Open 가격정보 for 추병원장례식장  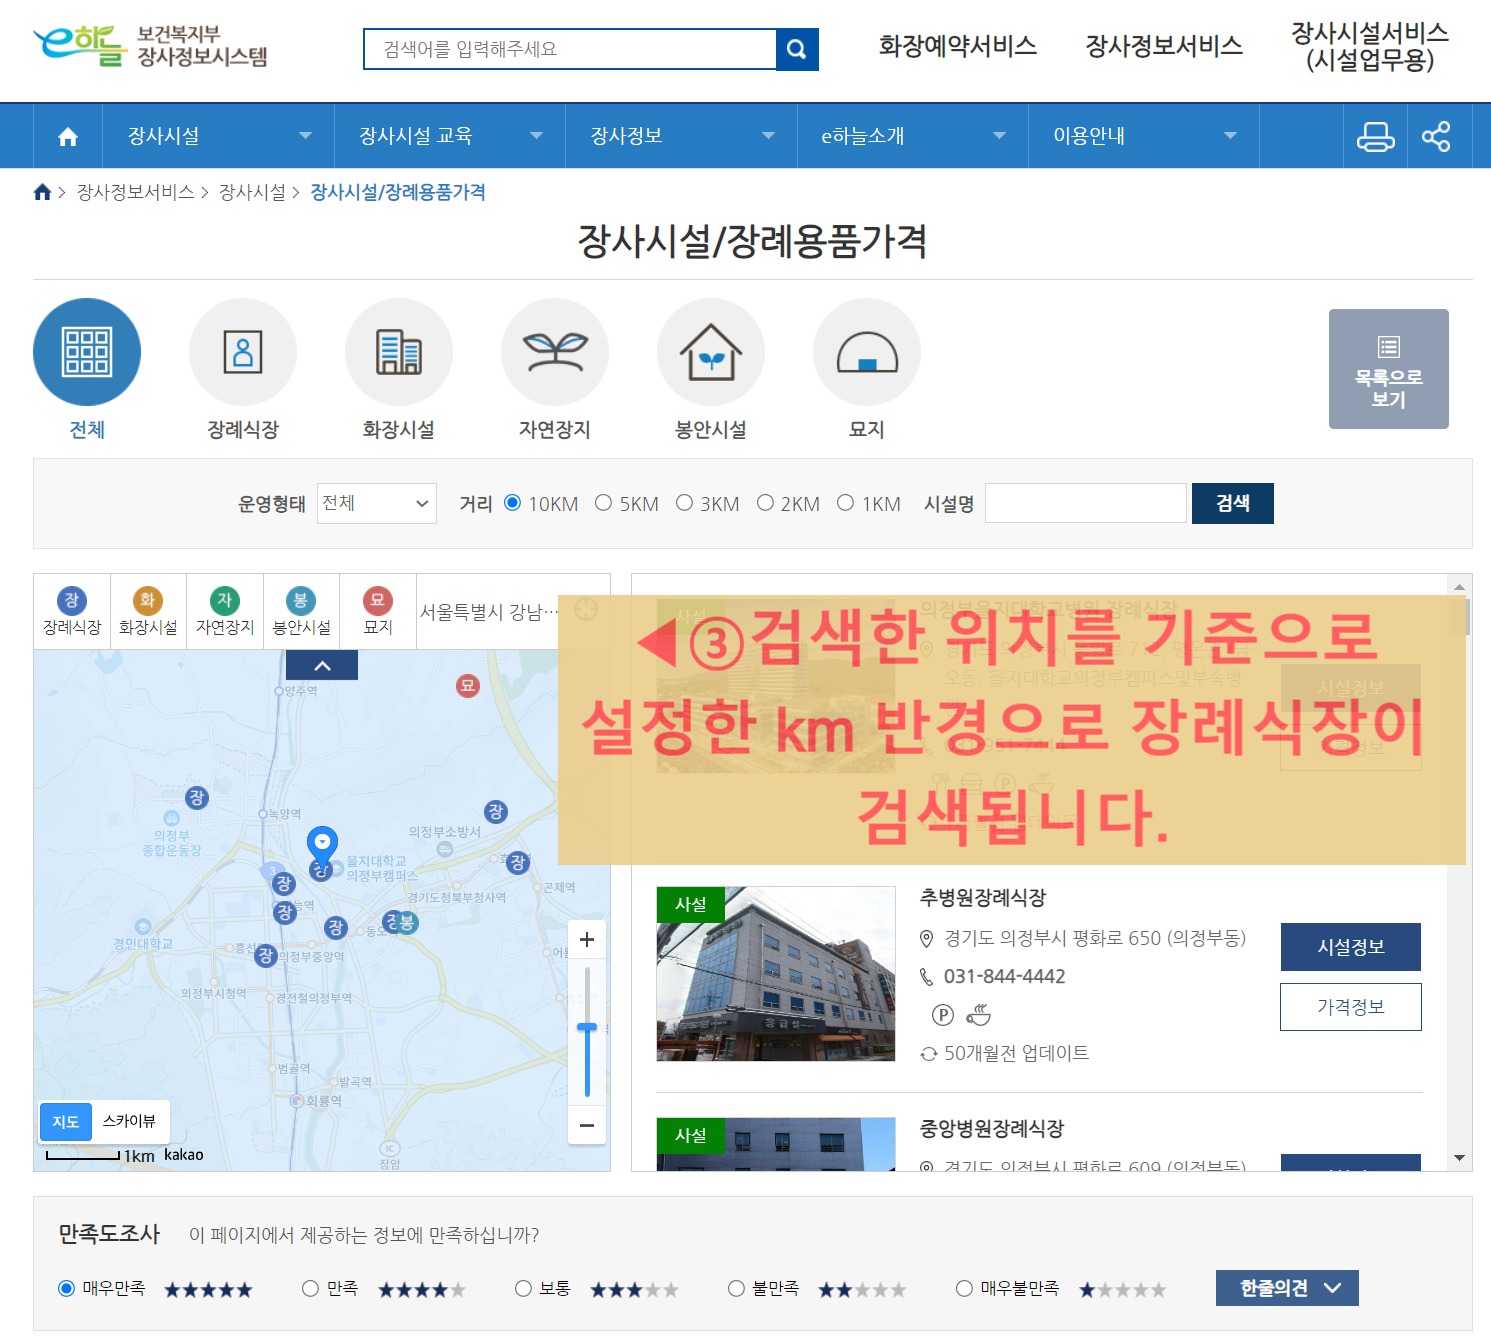pos(1351,1007)
